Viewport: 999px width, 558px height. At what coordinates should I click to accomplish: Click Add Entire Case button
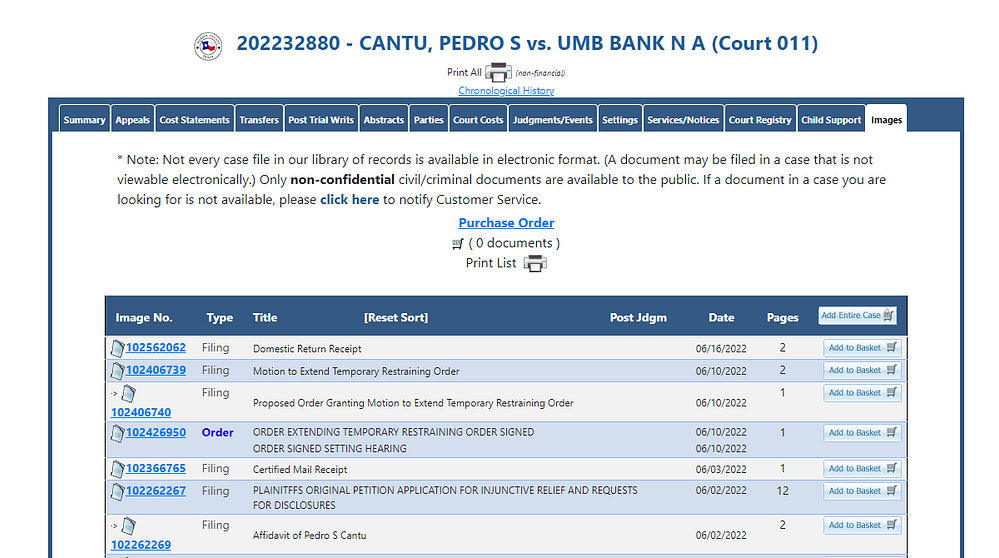point(858,315)
